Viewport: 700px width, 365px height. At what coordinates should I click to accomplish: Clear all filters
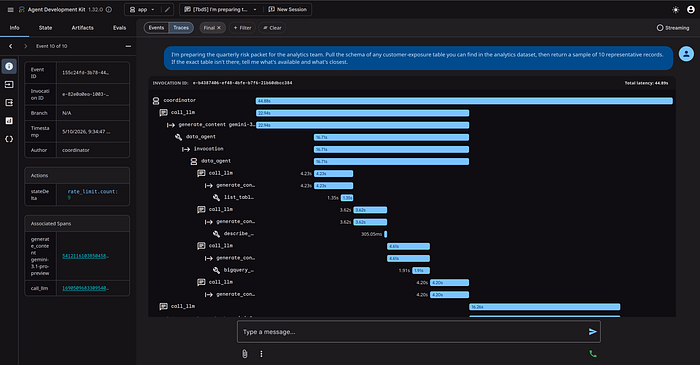[x=272, y=28]
